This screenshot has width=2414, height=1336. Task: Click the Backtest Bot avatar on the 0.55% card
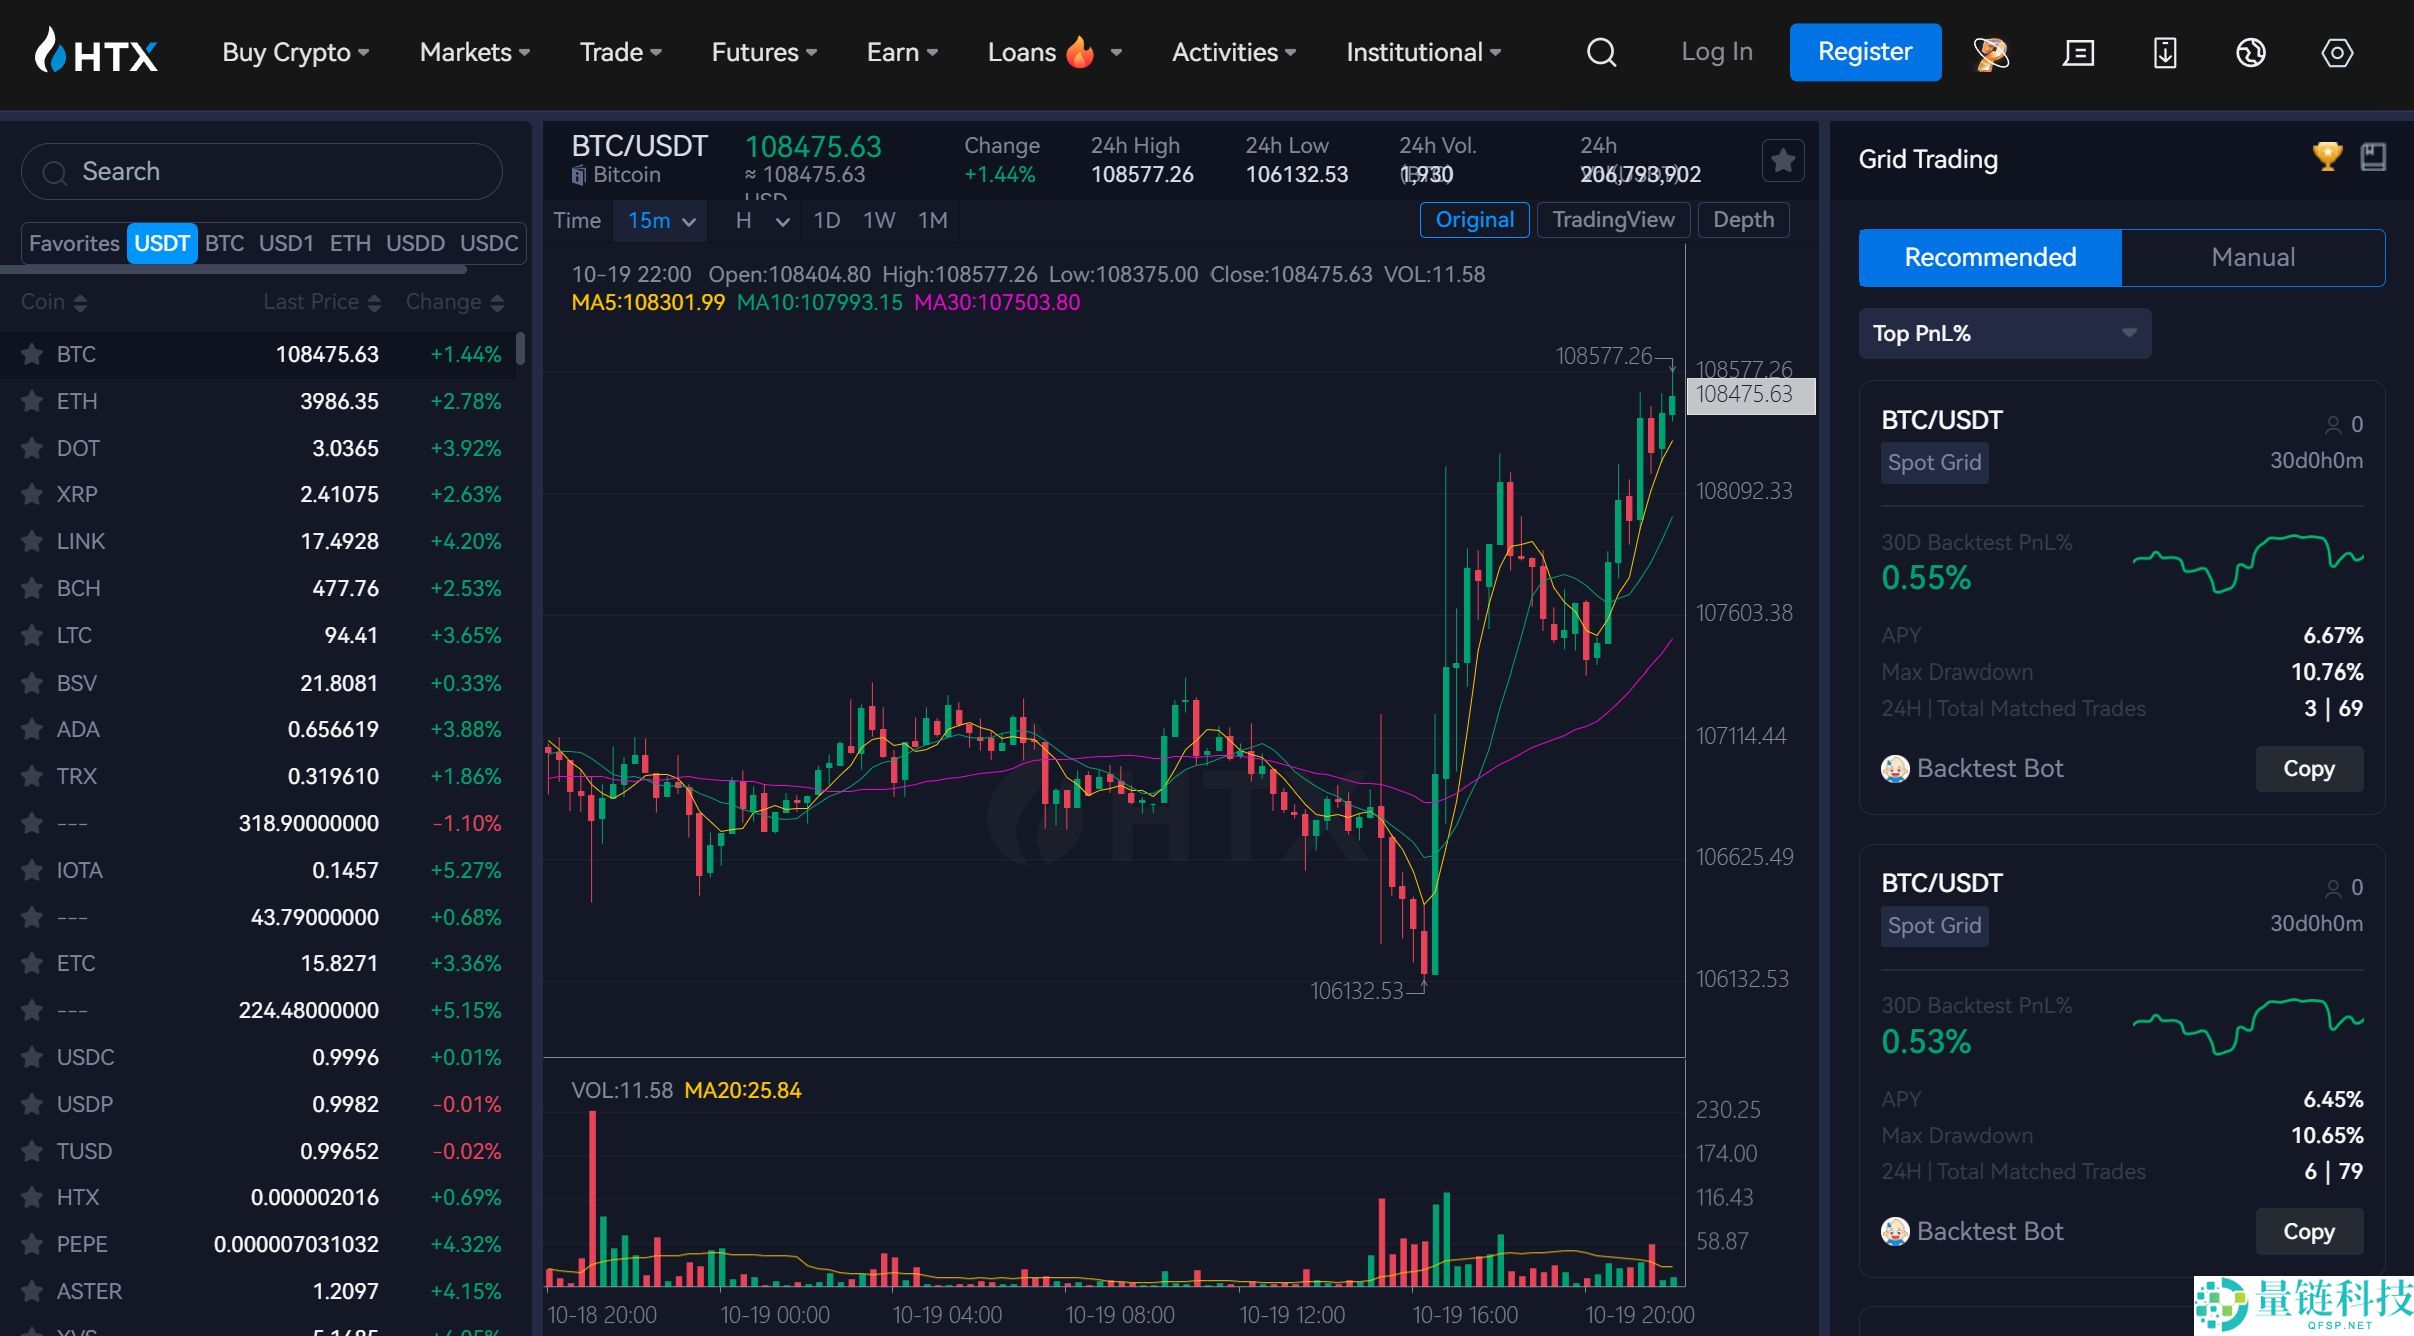click(1895, 768)
